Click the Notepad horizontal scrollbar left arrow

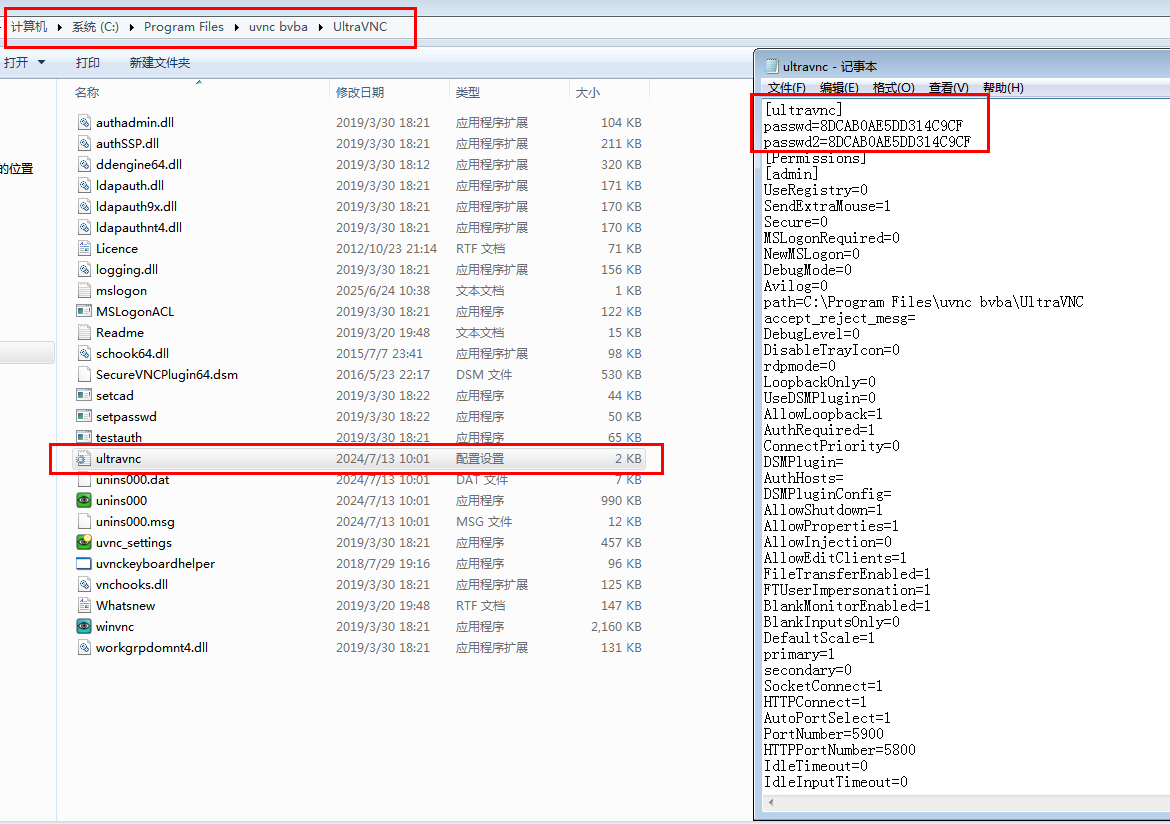pos(770,803)
